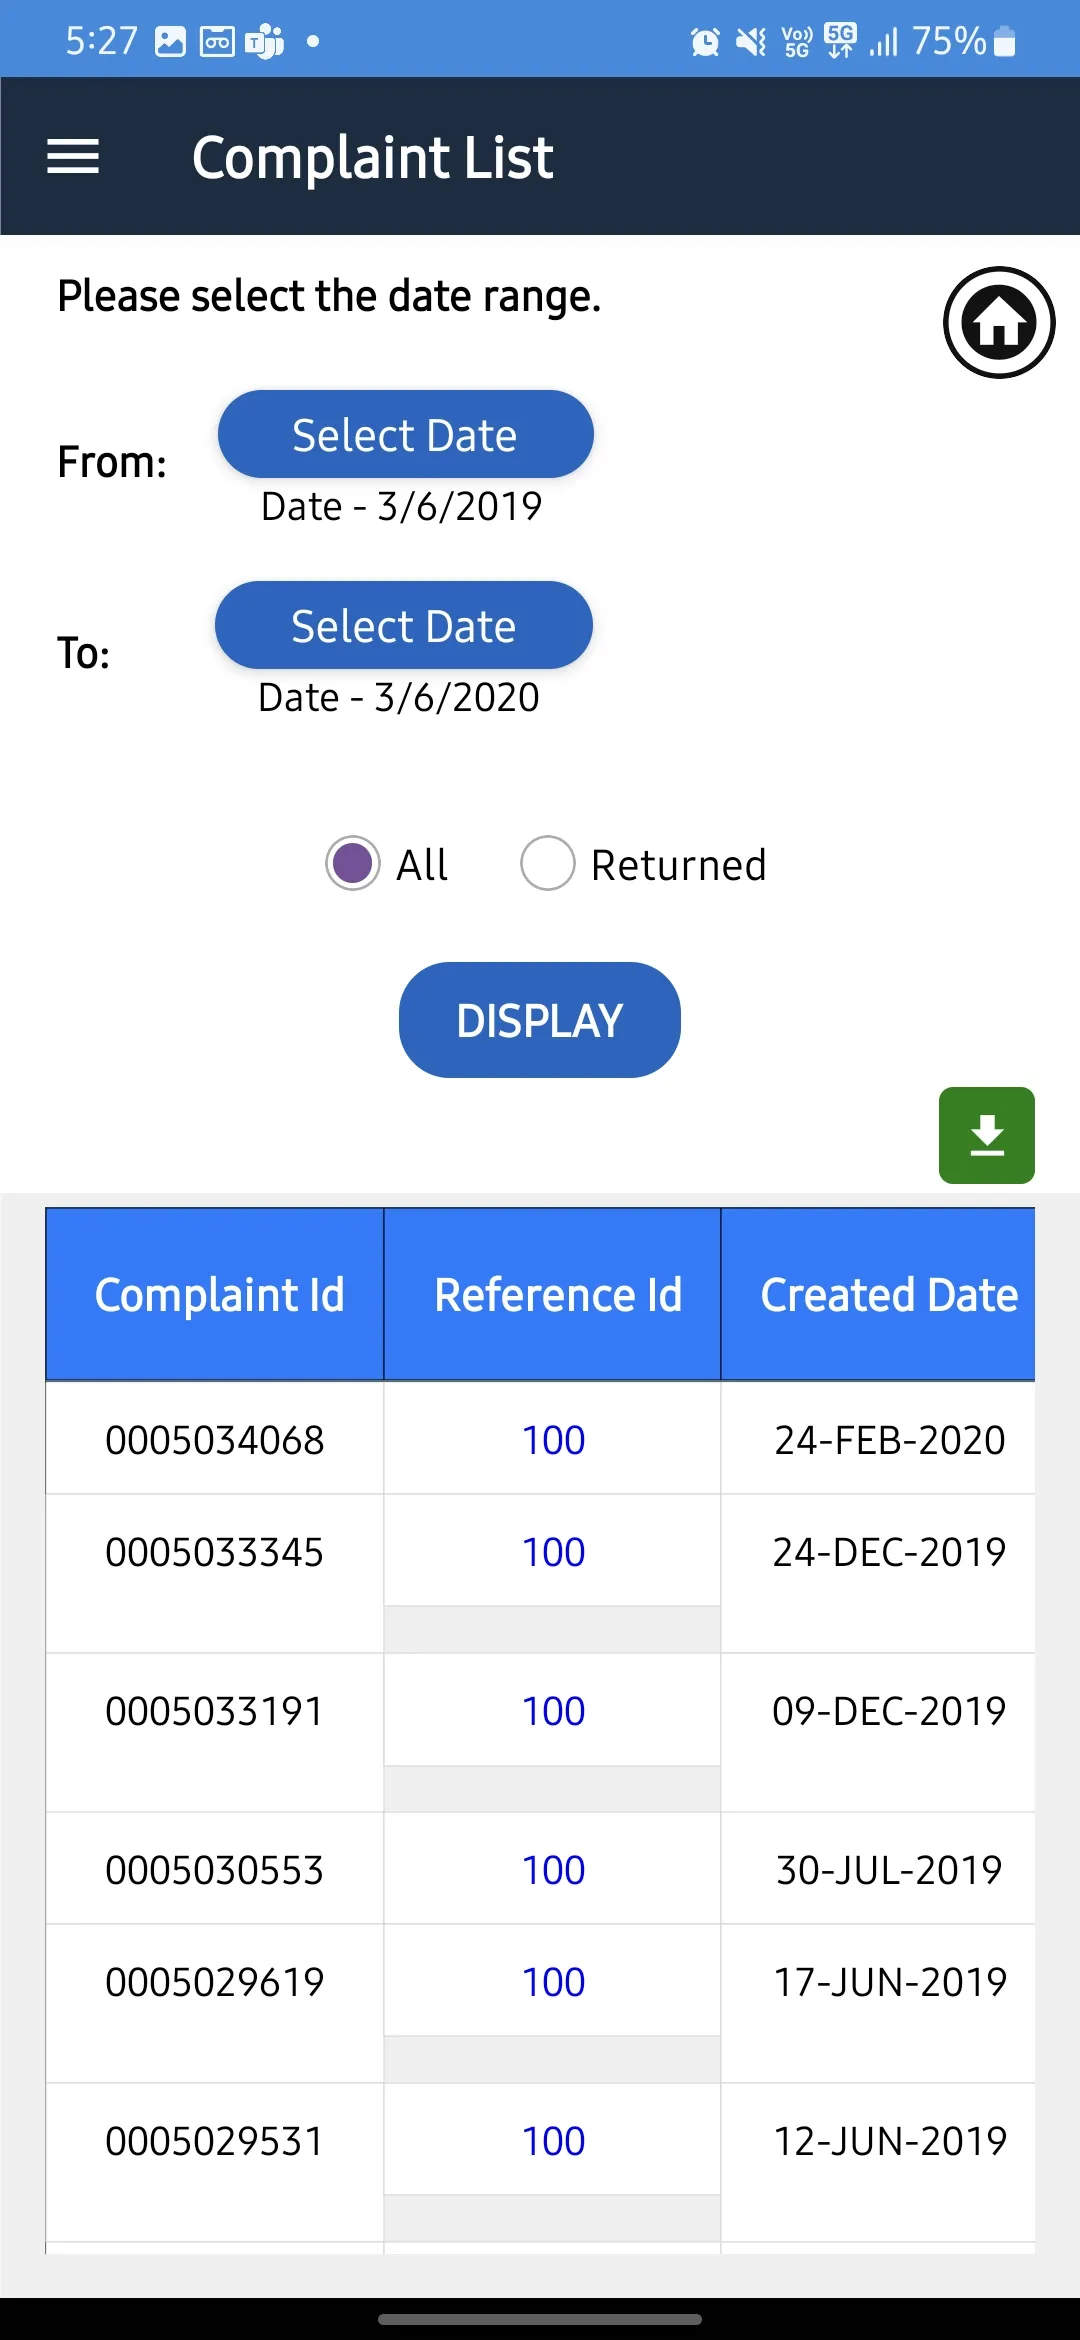Tap Select Date for the From field
Viewport: 1080px width, 2340px height.
(405, 435)
